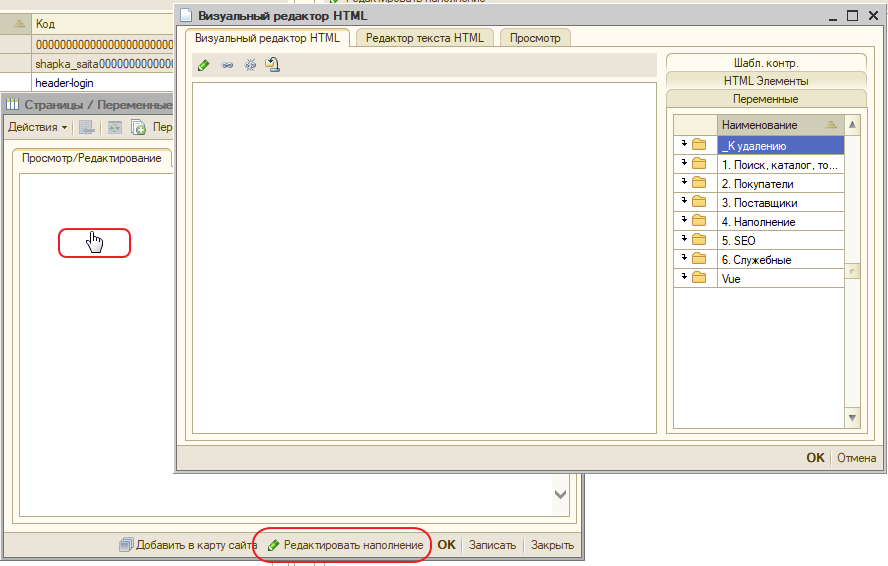Screen dimensions: 888x566
Task: Click the insert link chain icon
Action: pos(227,65)
